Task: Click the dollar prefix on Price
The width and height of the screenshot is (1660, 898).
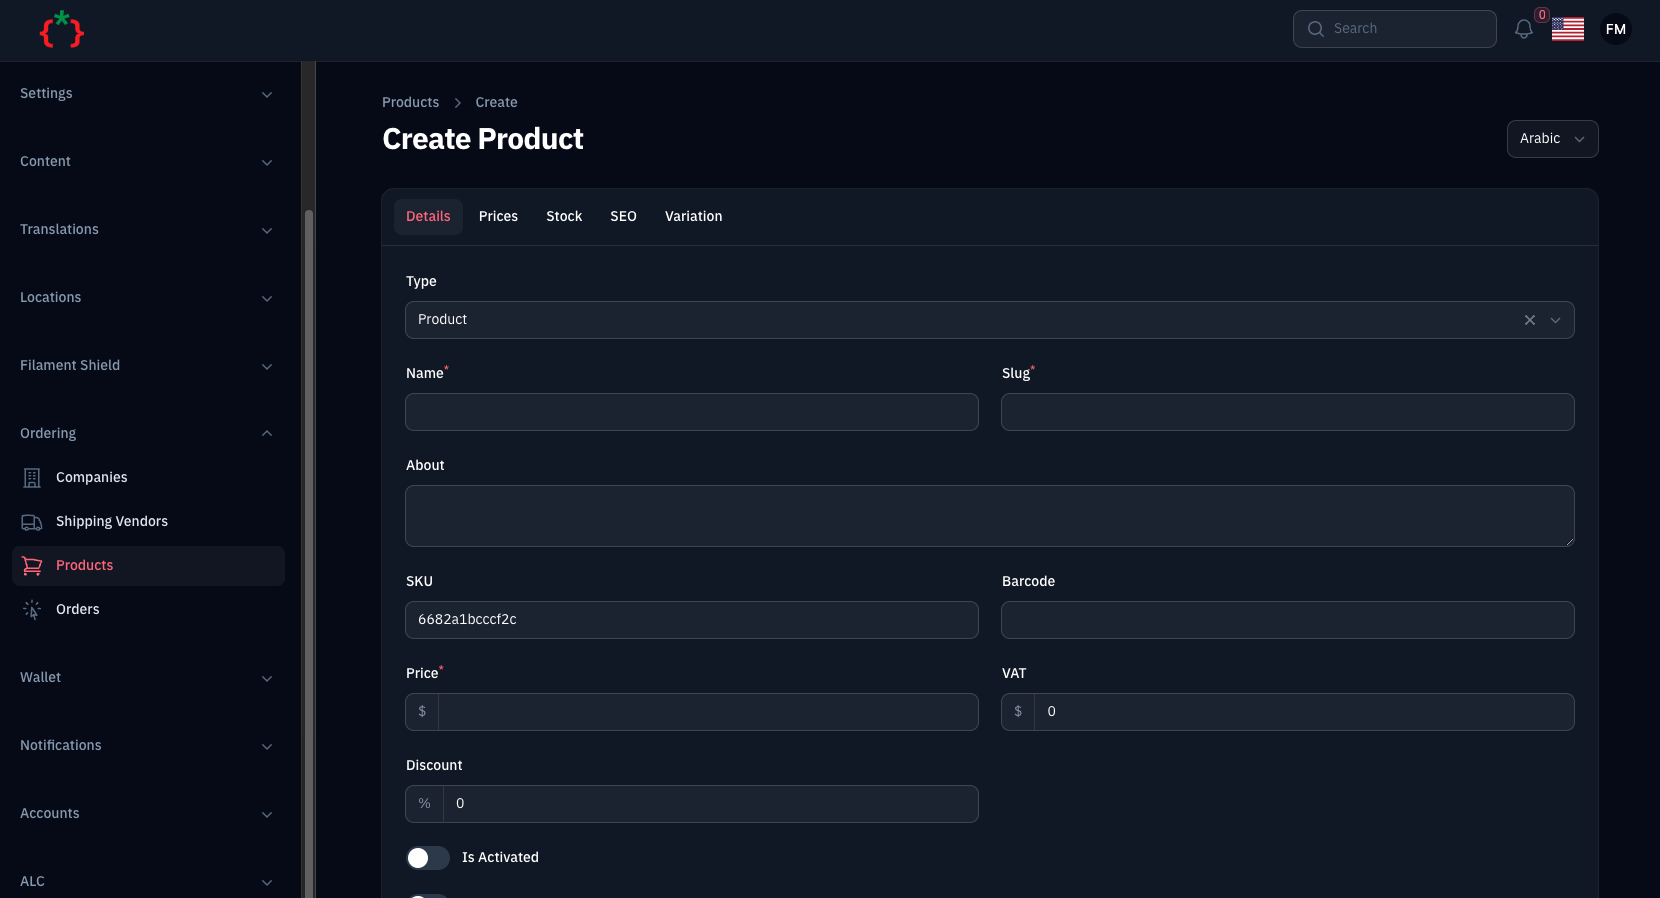Action: (422, 712)
